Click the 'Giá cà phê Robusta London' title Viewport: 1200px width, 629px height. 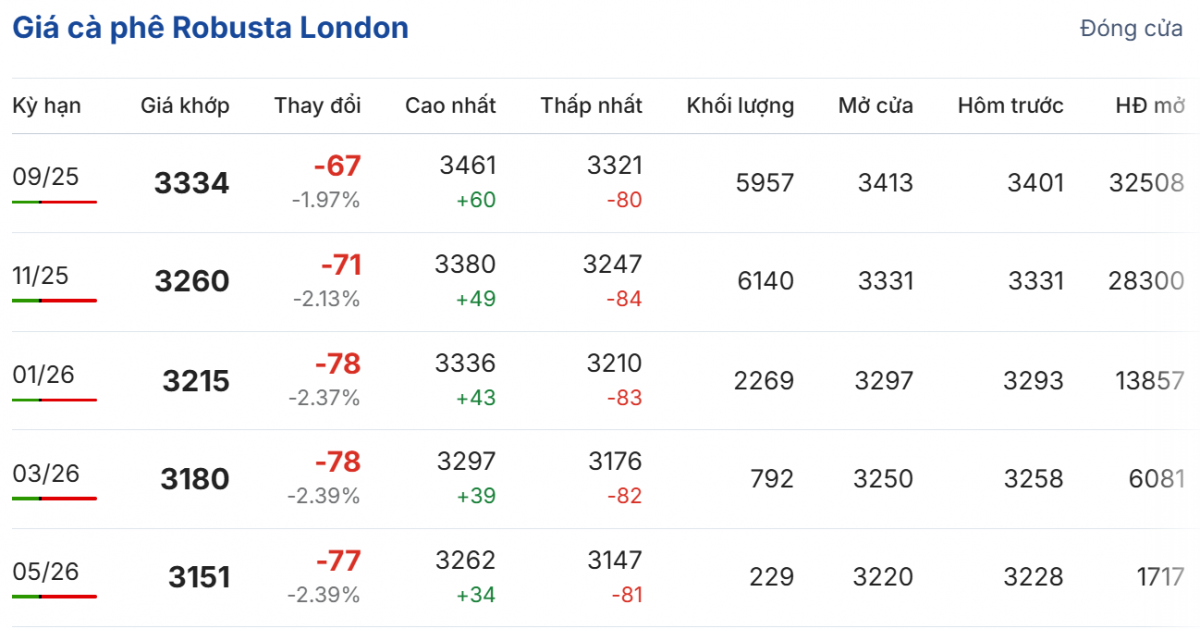tap(210, 28)
